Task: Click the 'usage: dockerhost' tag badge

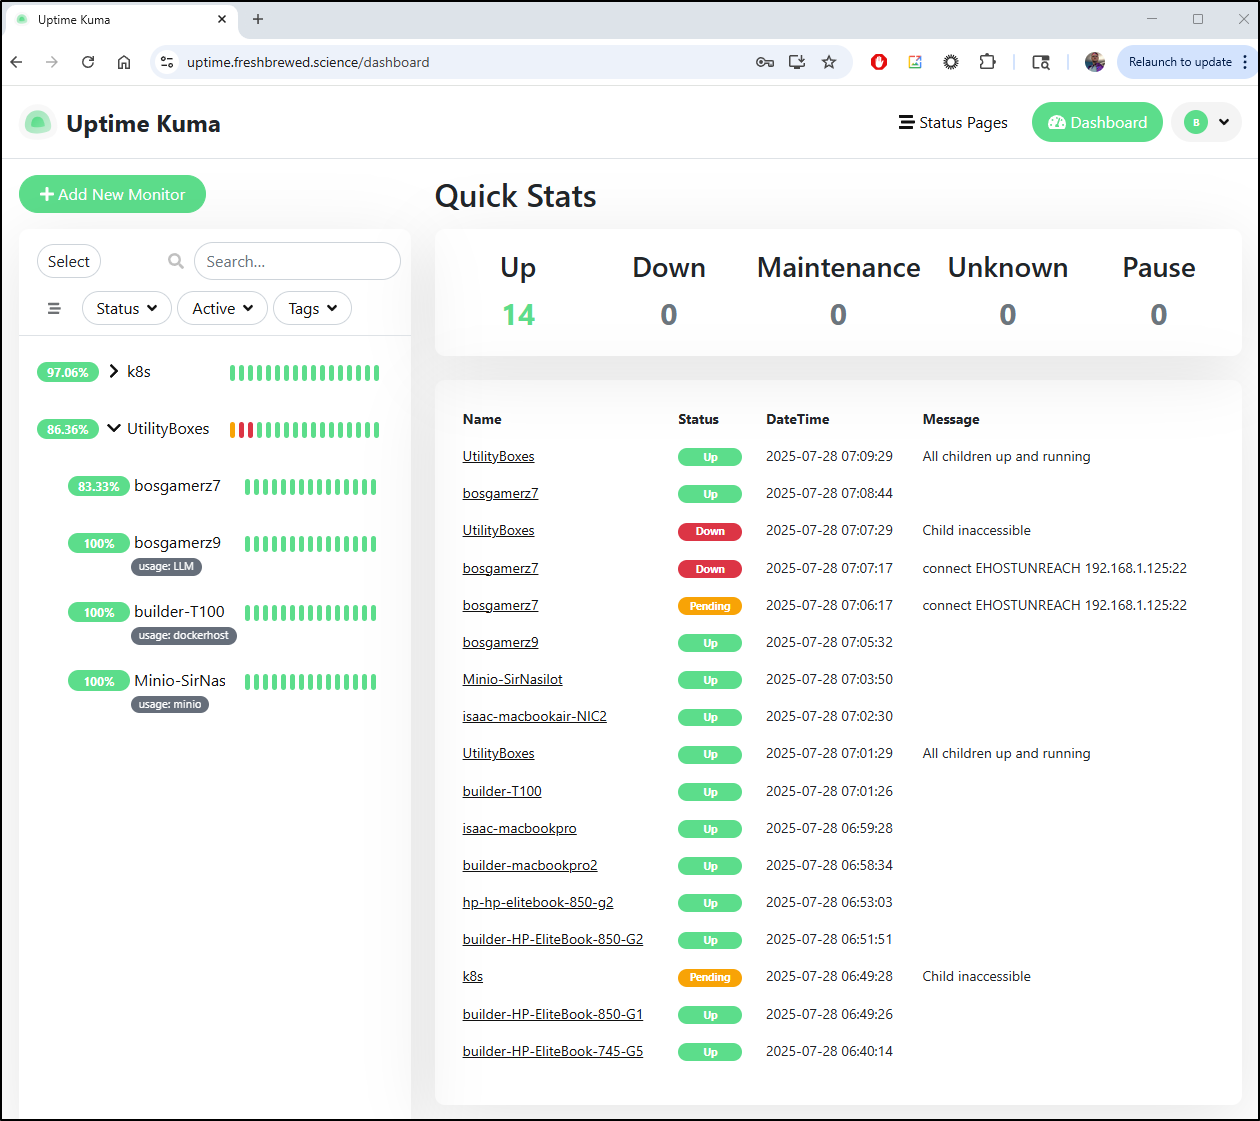Action: pos(184,635)
